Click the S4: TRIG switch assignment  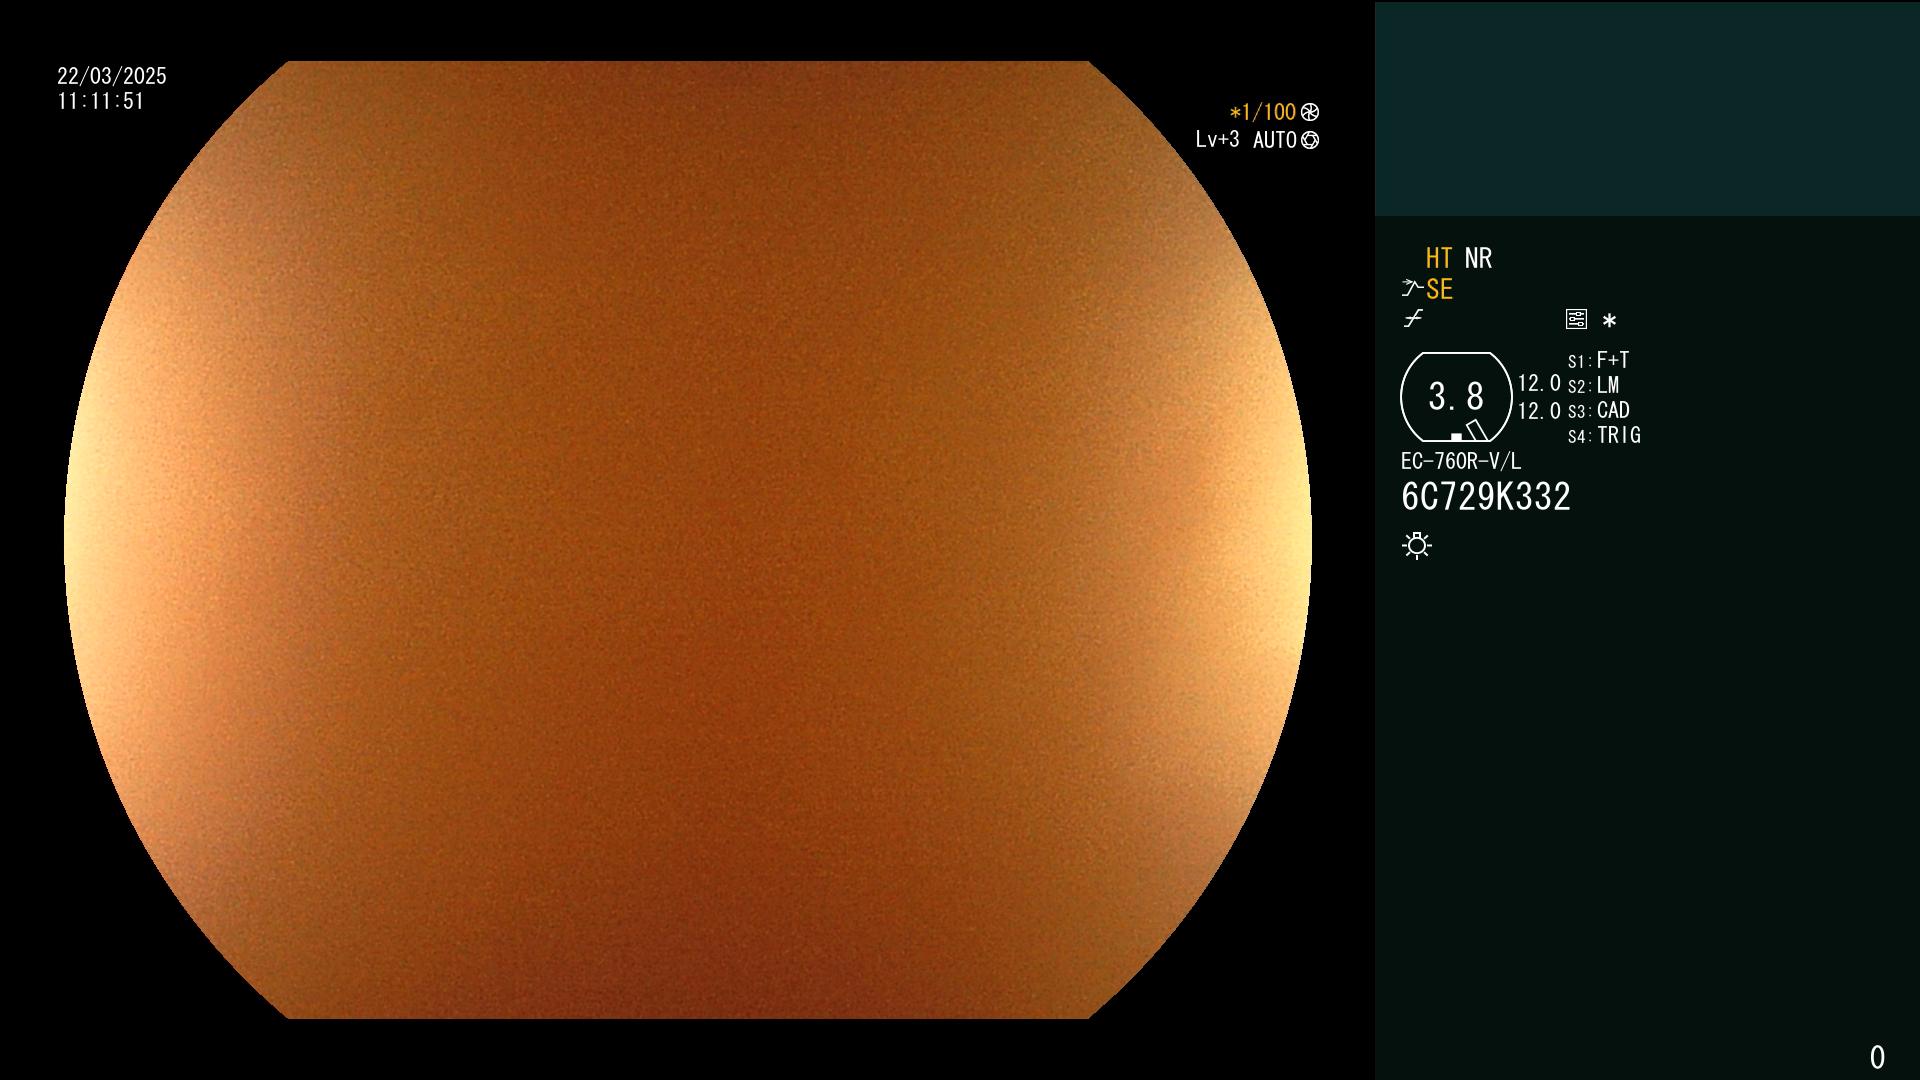(1604, 435)
